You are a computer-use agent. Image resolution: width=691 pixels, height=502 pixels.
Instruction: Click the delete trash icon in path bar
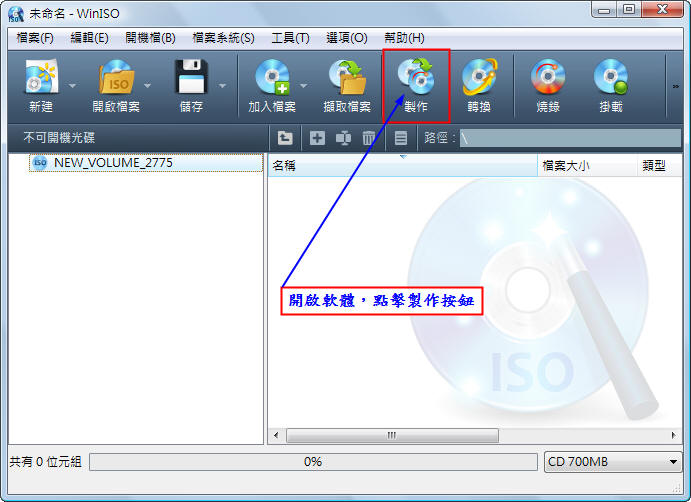coord(368,138)
